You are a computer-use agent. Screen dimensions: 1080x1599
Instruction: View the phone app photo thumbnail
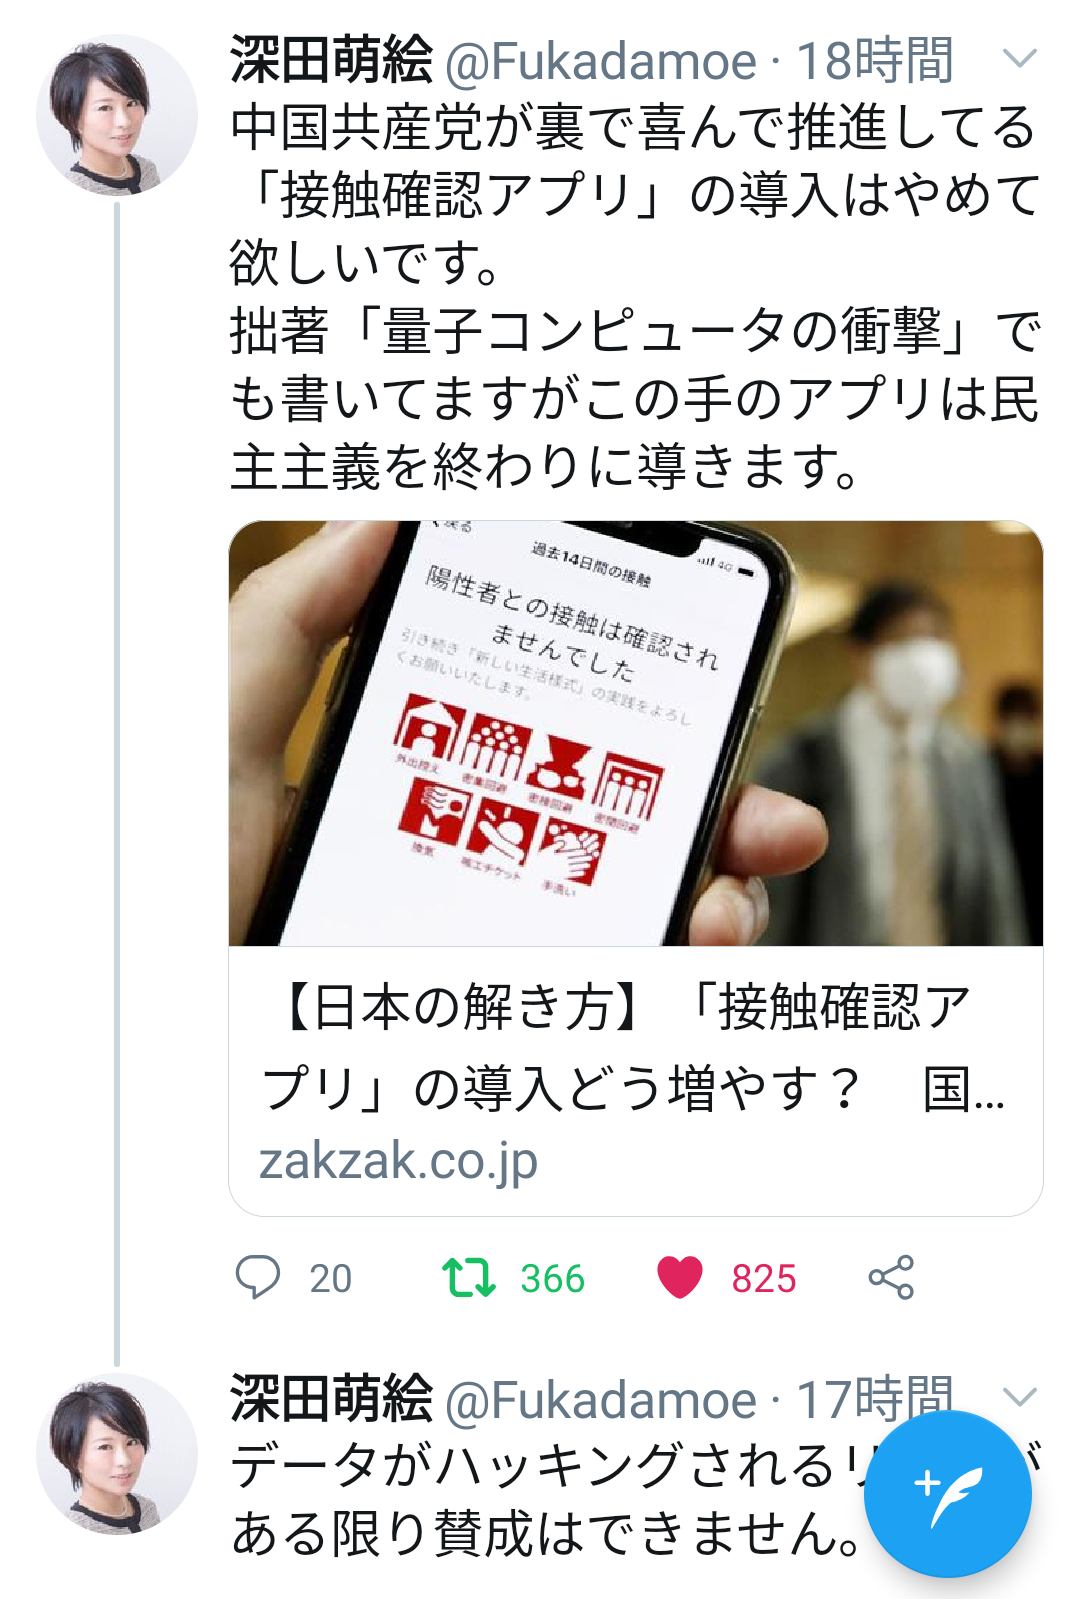click(x=636, y=733)
